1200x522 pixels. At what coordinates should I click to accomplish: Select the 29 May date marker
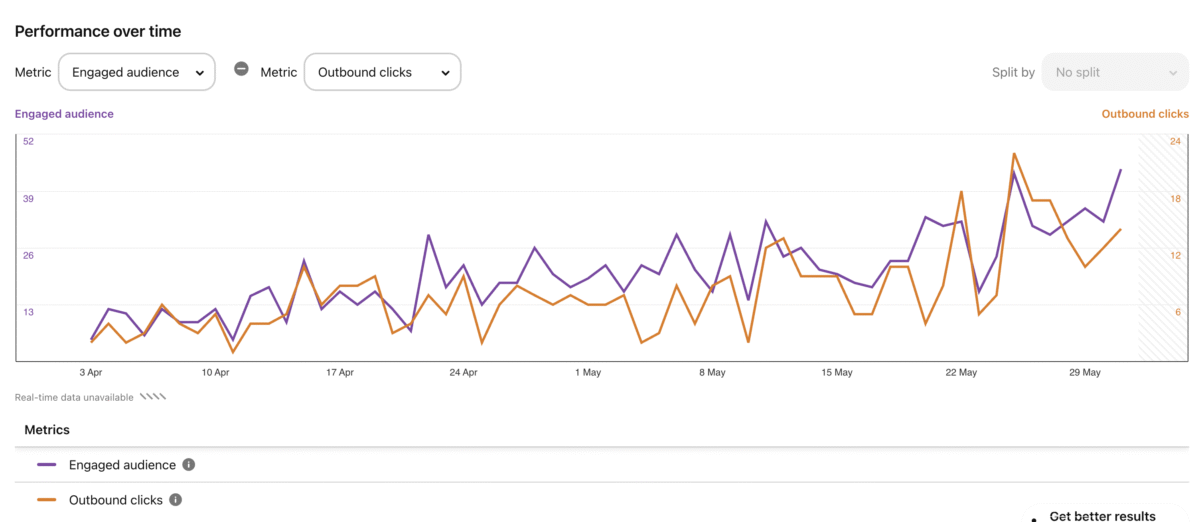[x=1085, y=373]
